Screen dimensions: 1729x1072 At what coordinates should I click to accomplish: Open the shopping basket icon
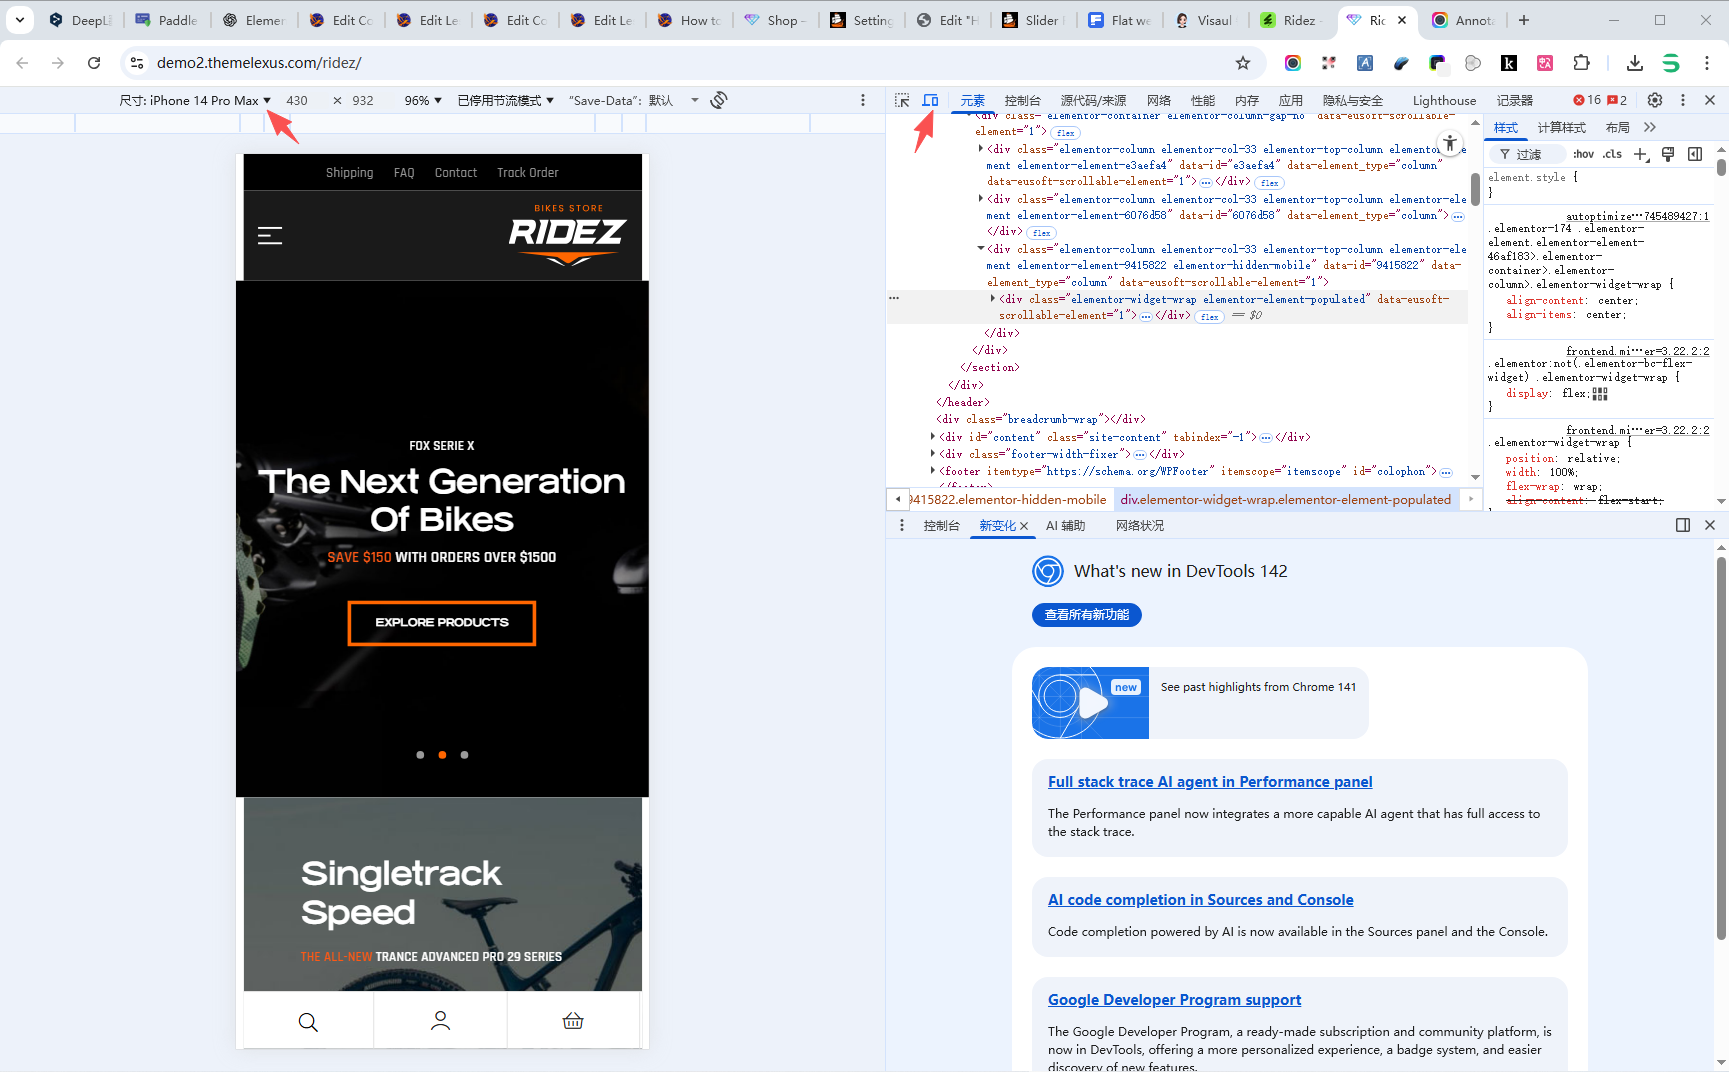coord(573,1021)
